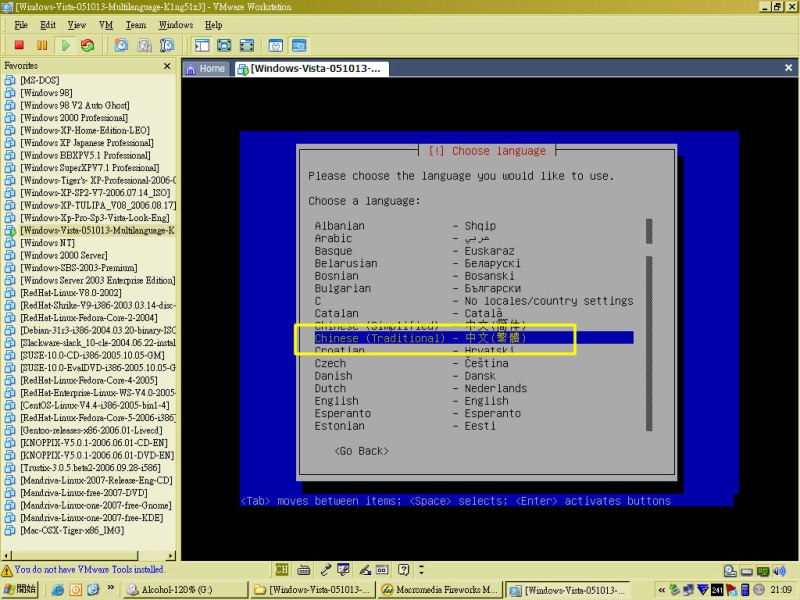Click the VM icon beside [Trustix-3.0.5.beta2]

pyautogui.click(x=10, y=468)
